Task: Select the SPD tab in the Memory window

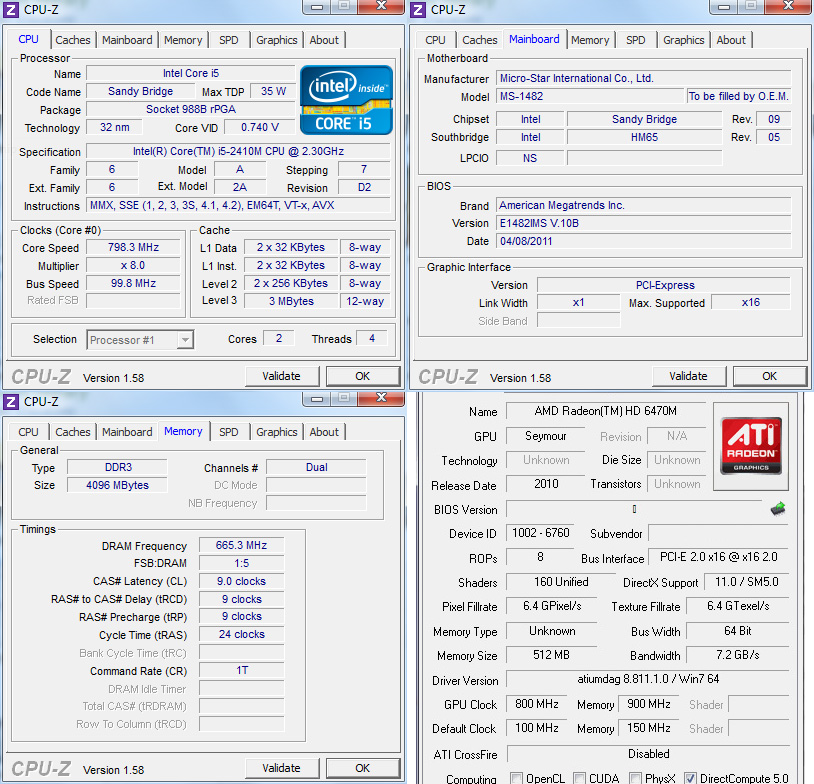Action: [x=228, y=432]
